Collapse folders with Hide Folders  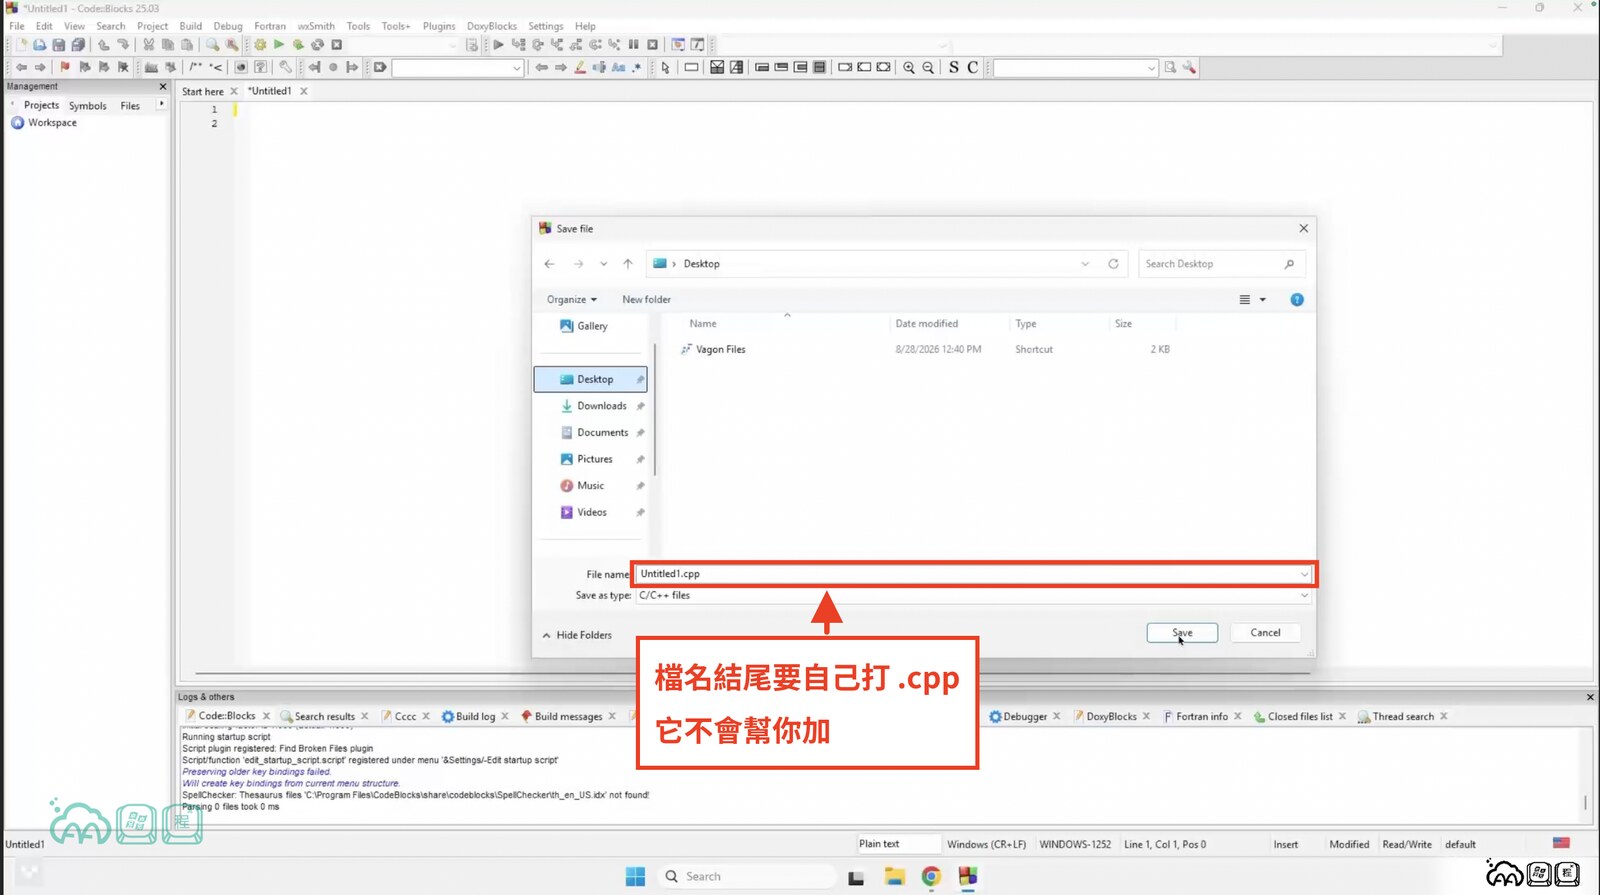(x=577, y=636)
